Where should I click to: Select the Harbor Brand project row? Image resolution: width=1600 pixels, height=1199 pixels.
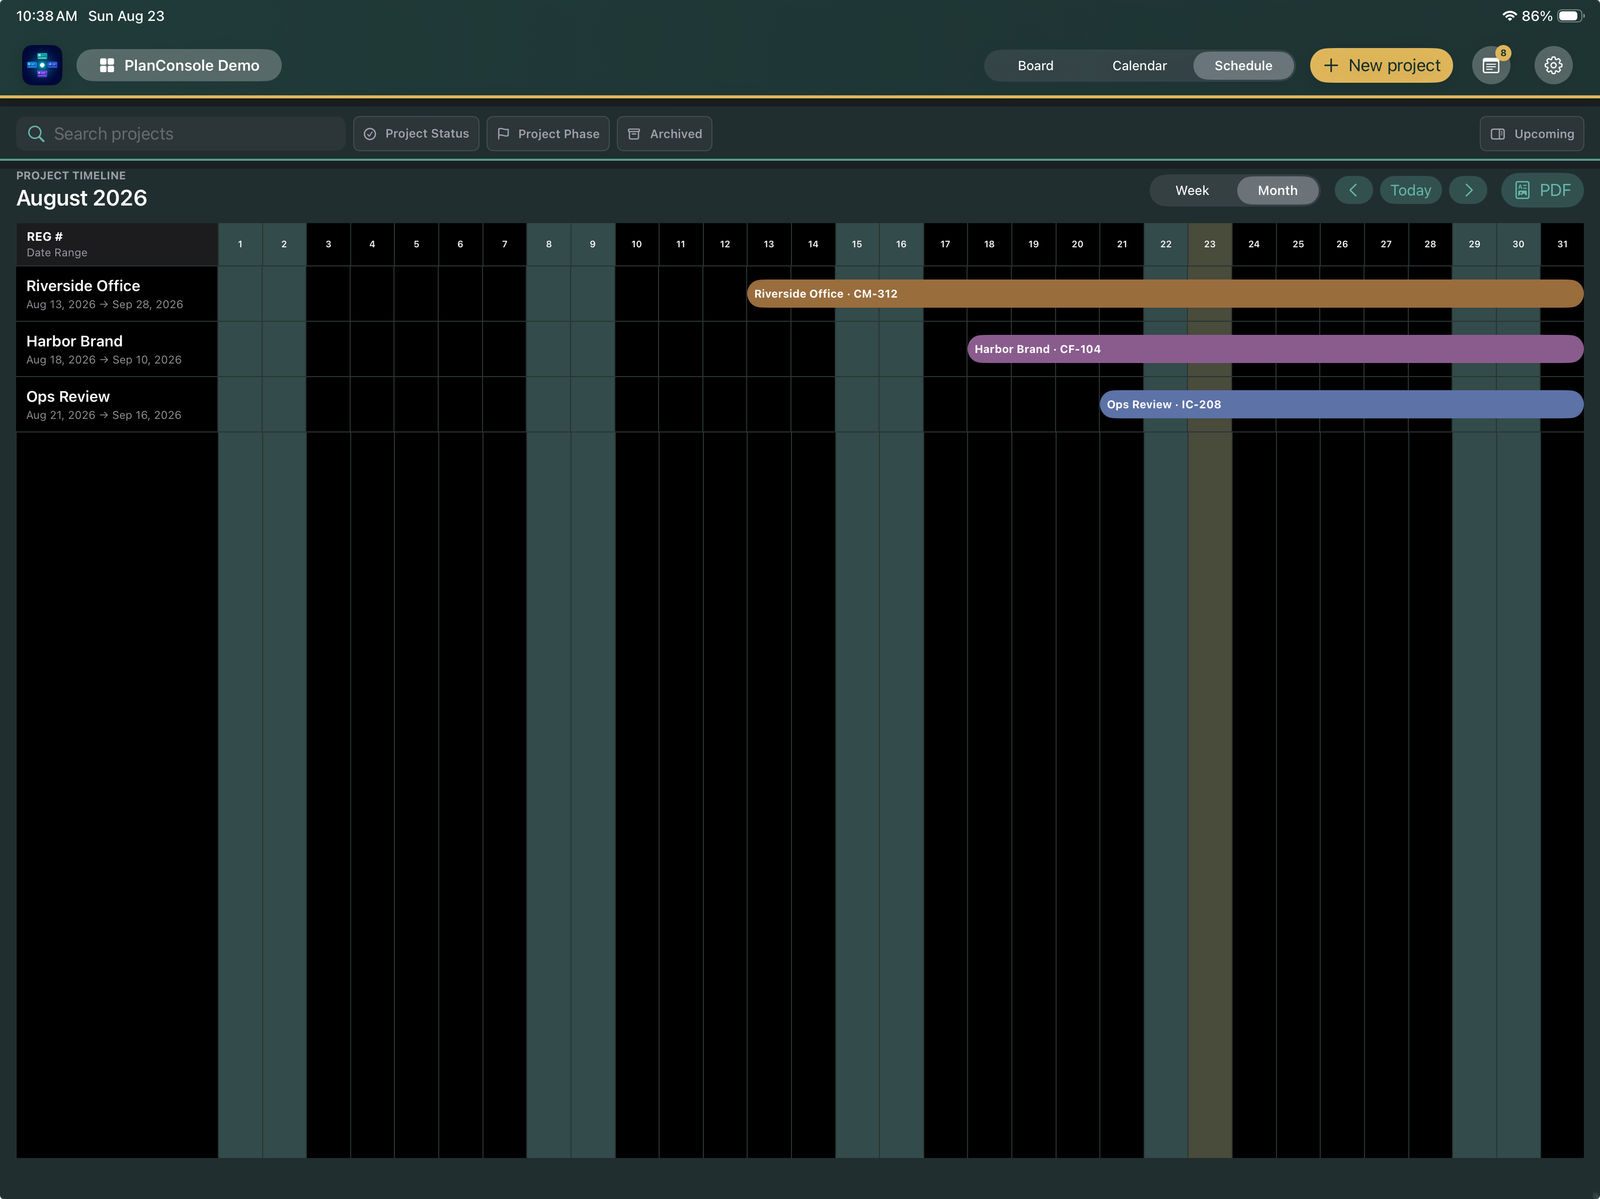pyautogui.click(x=117, y=349)
